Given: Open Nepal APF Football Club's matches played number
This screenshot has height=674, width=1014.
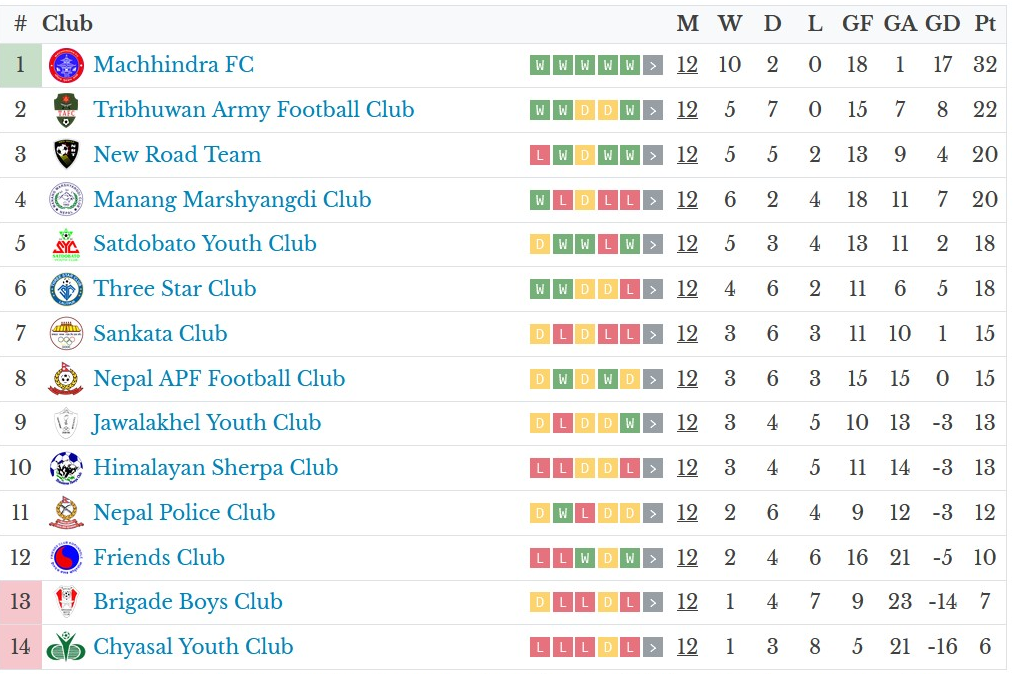Looking at the screenshot, I should point(687,379).
